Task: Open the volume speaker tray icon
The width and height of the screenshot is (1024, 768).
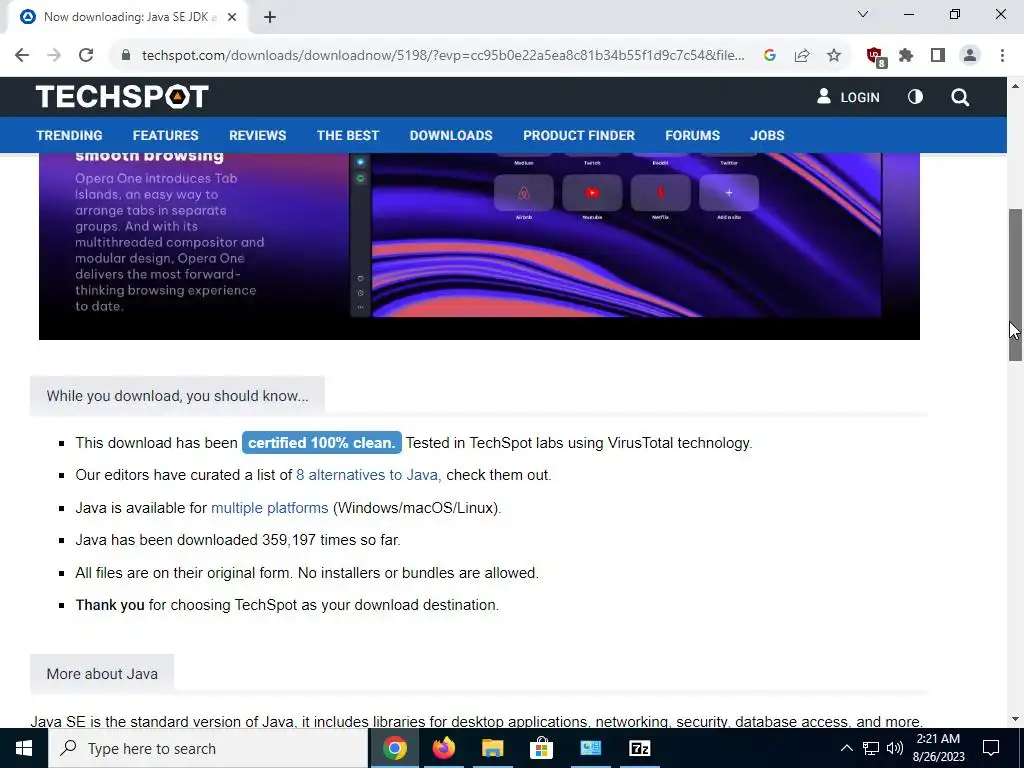Action: tap(895, 748)
